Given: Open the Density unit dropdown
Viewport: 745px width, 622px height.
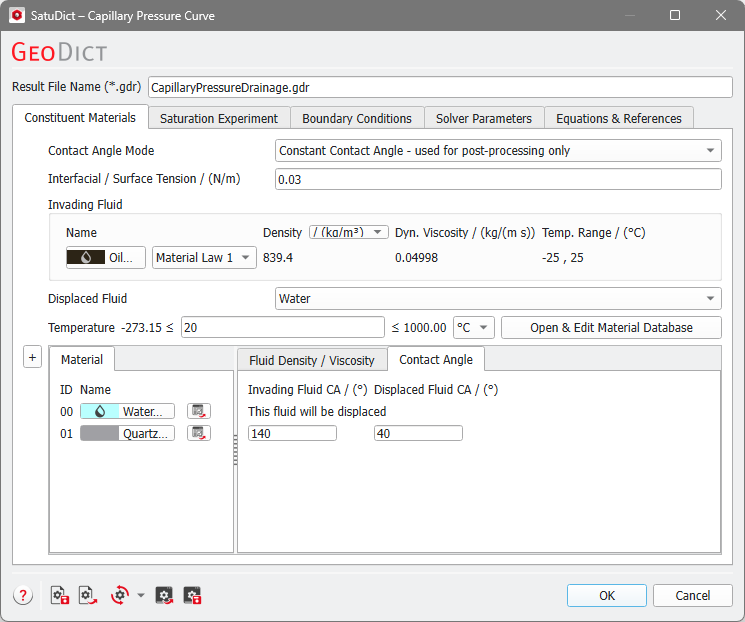Looking at the screenshot, I should (x=349, y=232).
